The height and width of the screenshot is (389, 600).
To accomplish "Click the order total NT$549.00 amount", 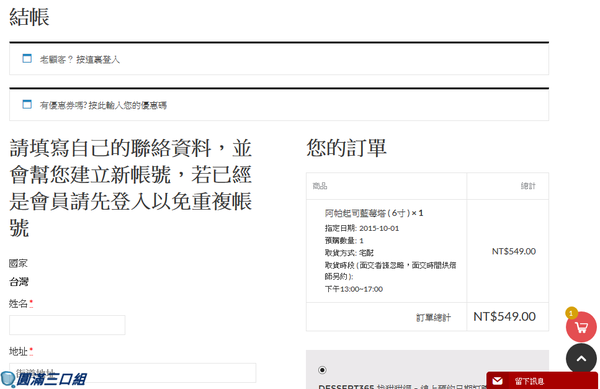I will pyautogui.click(x=504, y=317).
